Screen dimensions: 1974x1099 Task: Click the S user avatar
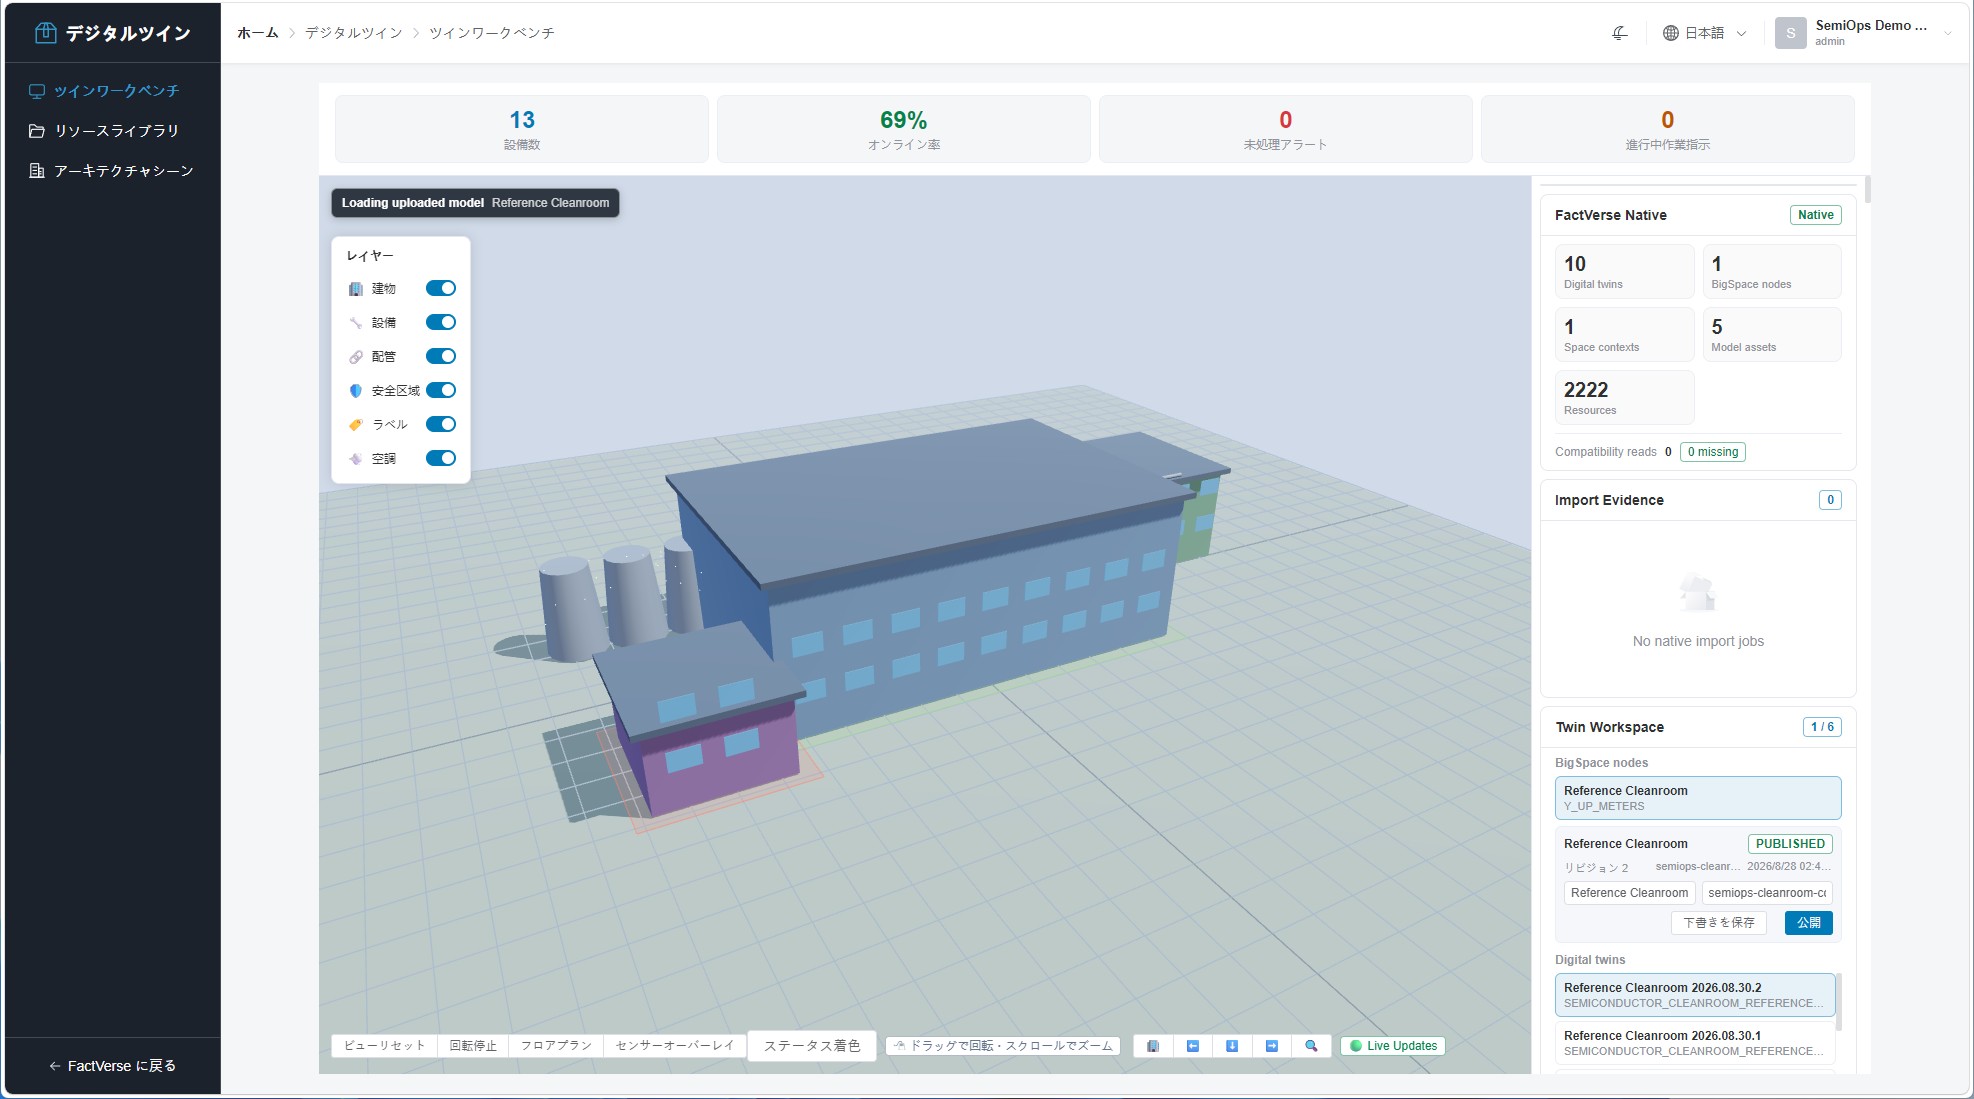point(1790,33)
